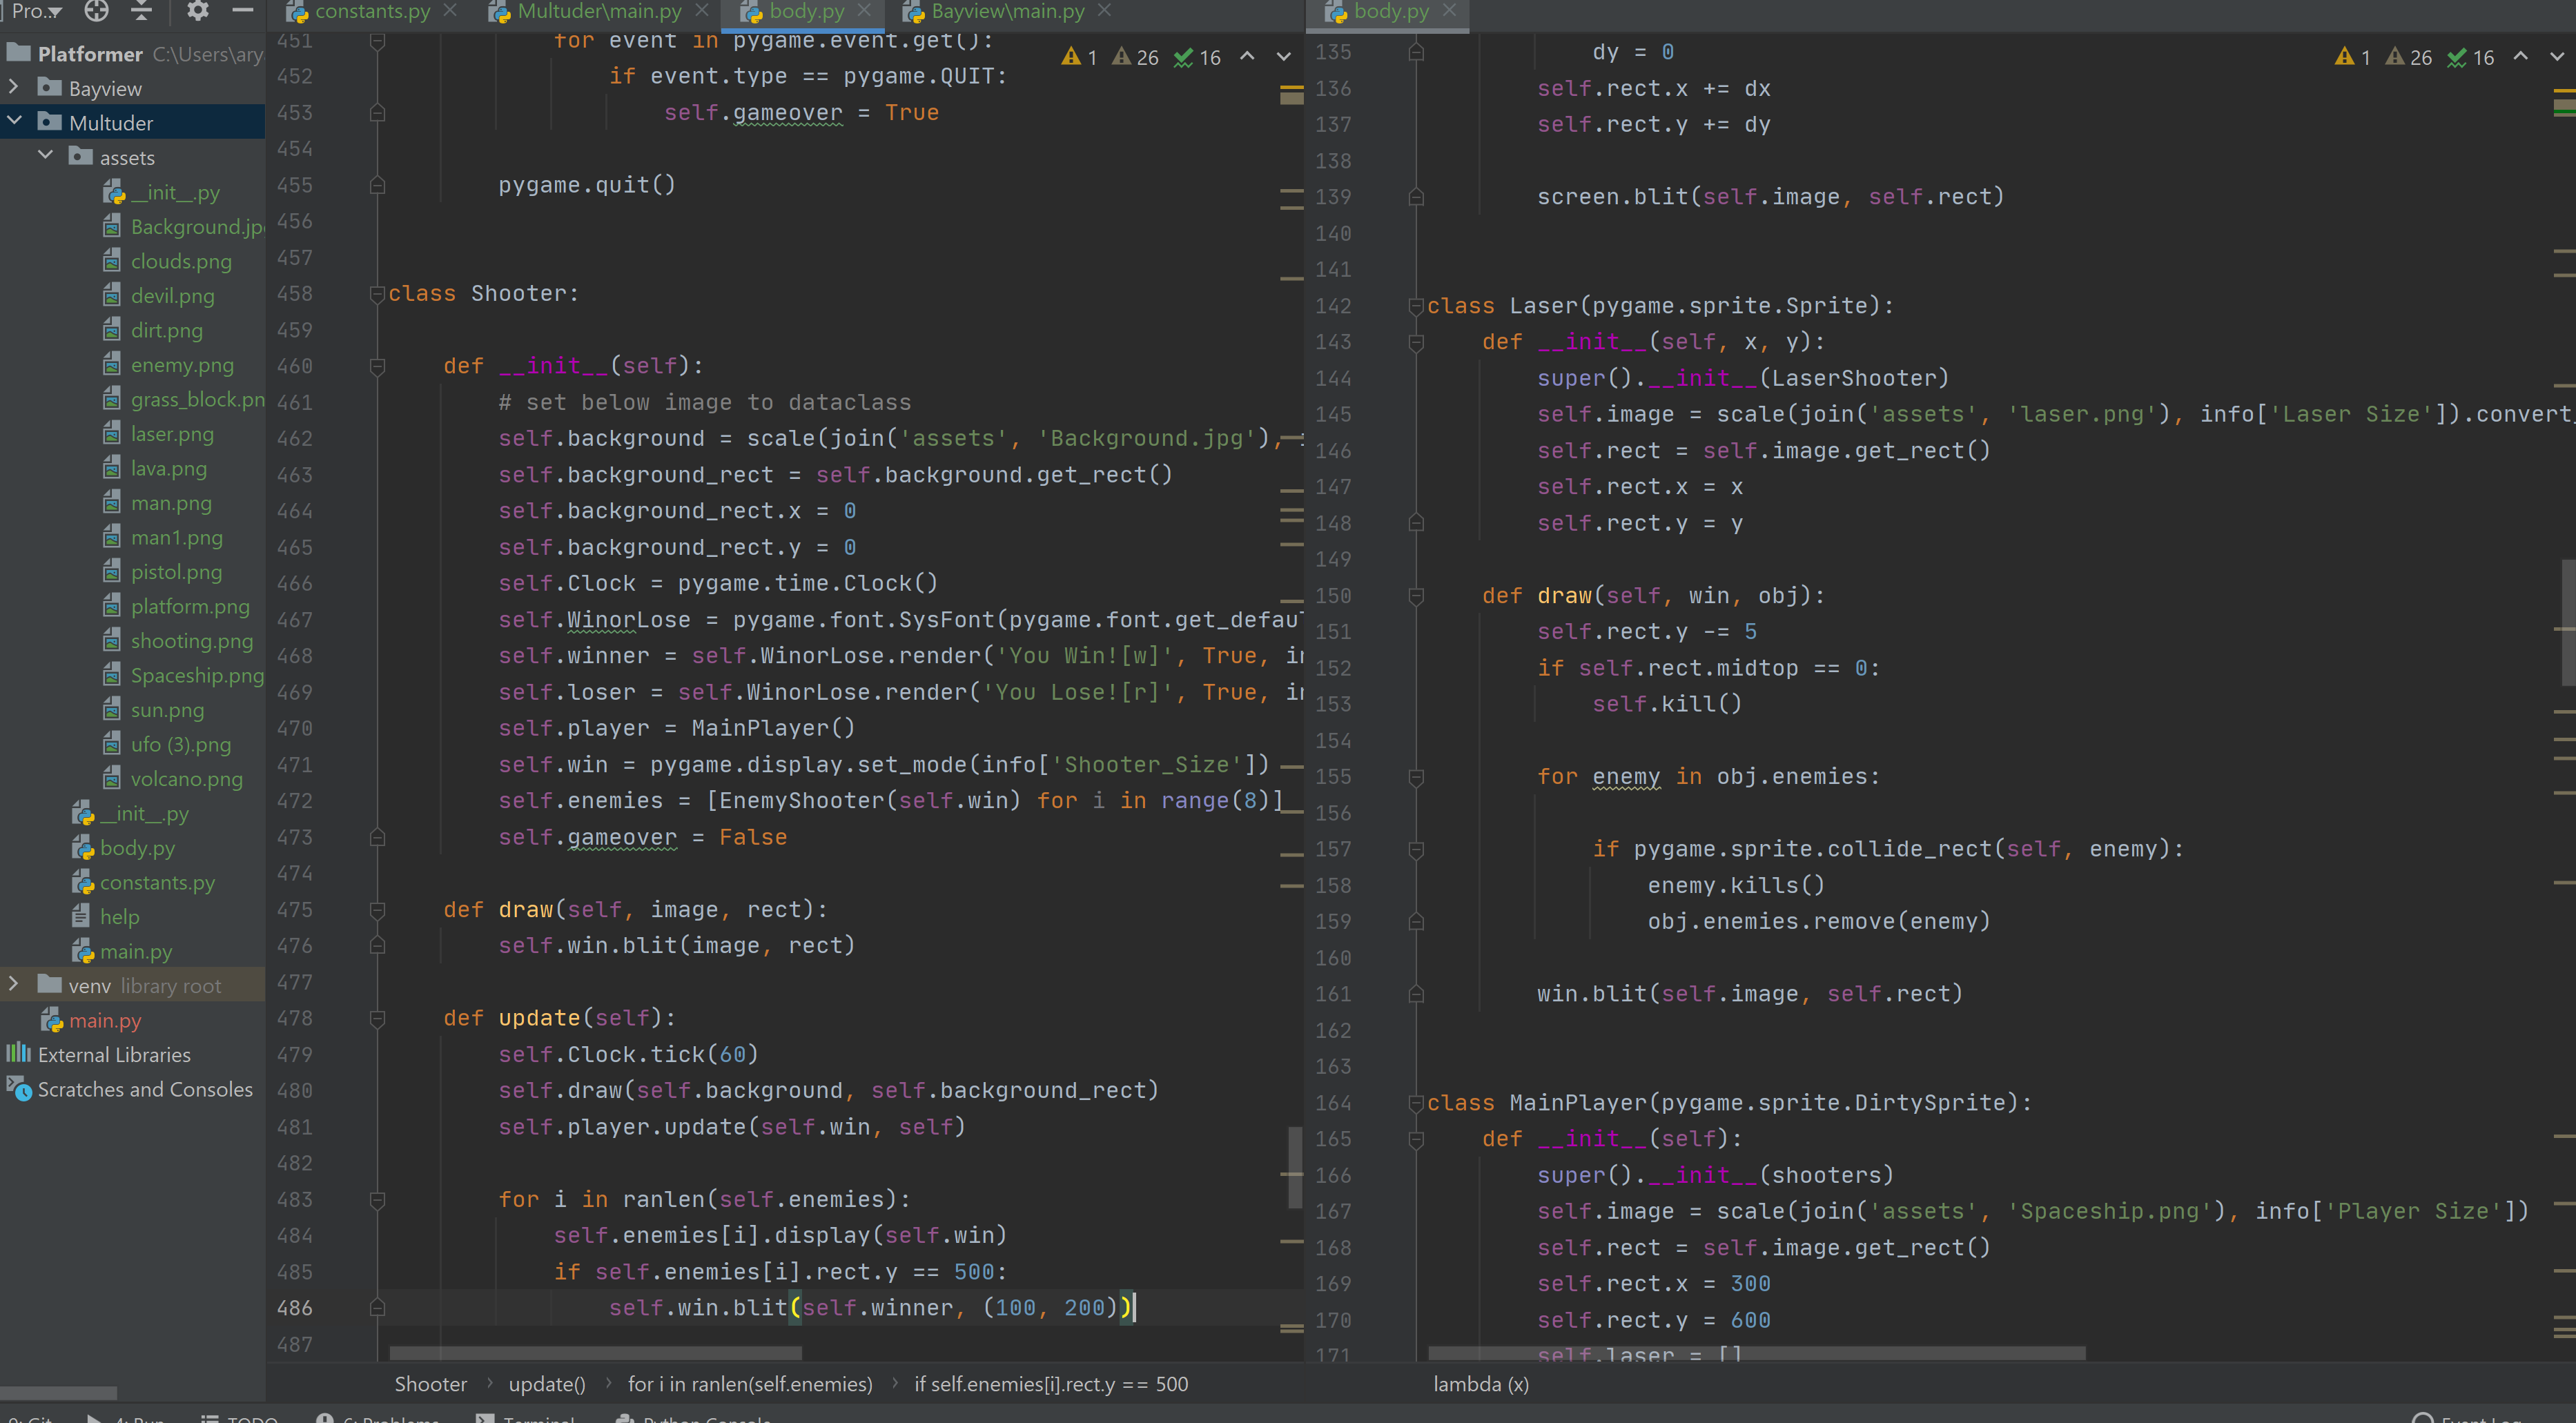
Task: Fold the MainPlayer class definition
Action: (1416, 1103)
